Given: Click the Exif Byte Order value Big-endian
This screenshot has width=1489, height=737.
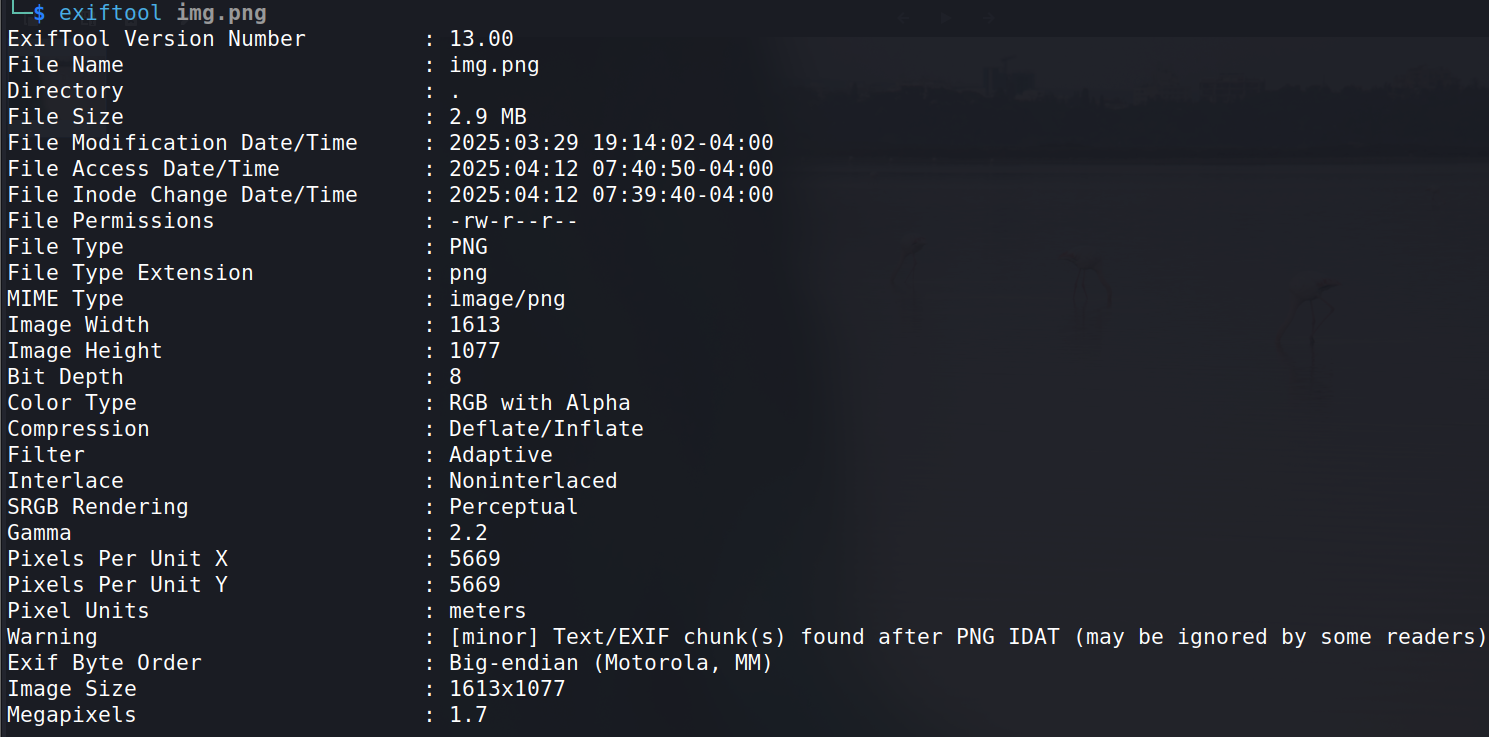Looking at the screenshot, I should coord(610,663).
